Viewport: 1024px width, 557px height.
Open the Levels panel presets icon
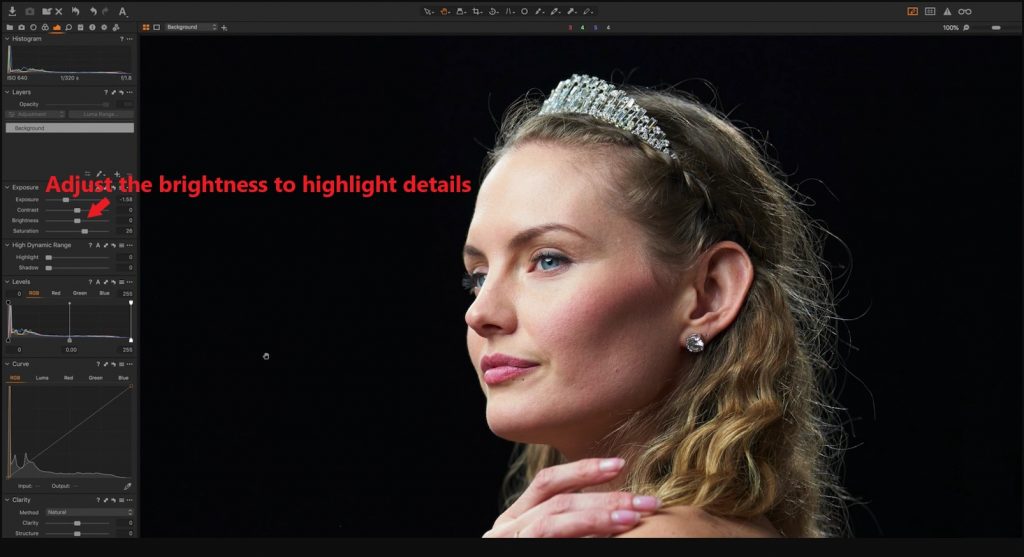click(x=121, y=282)
